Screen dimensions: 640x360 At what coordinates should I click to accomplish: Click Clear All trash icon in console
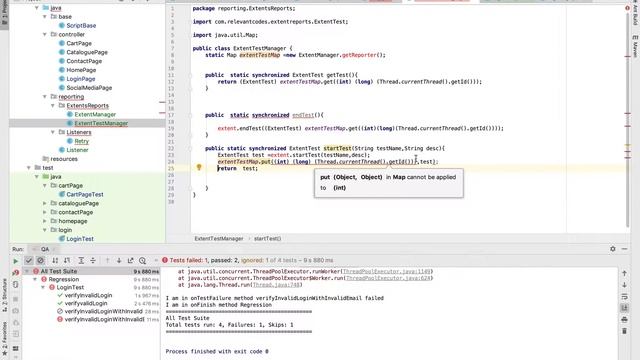pyautogui.click(x=624, y=331)
